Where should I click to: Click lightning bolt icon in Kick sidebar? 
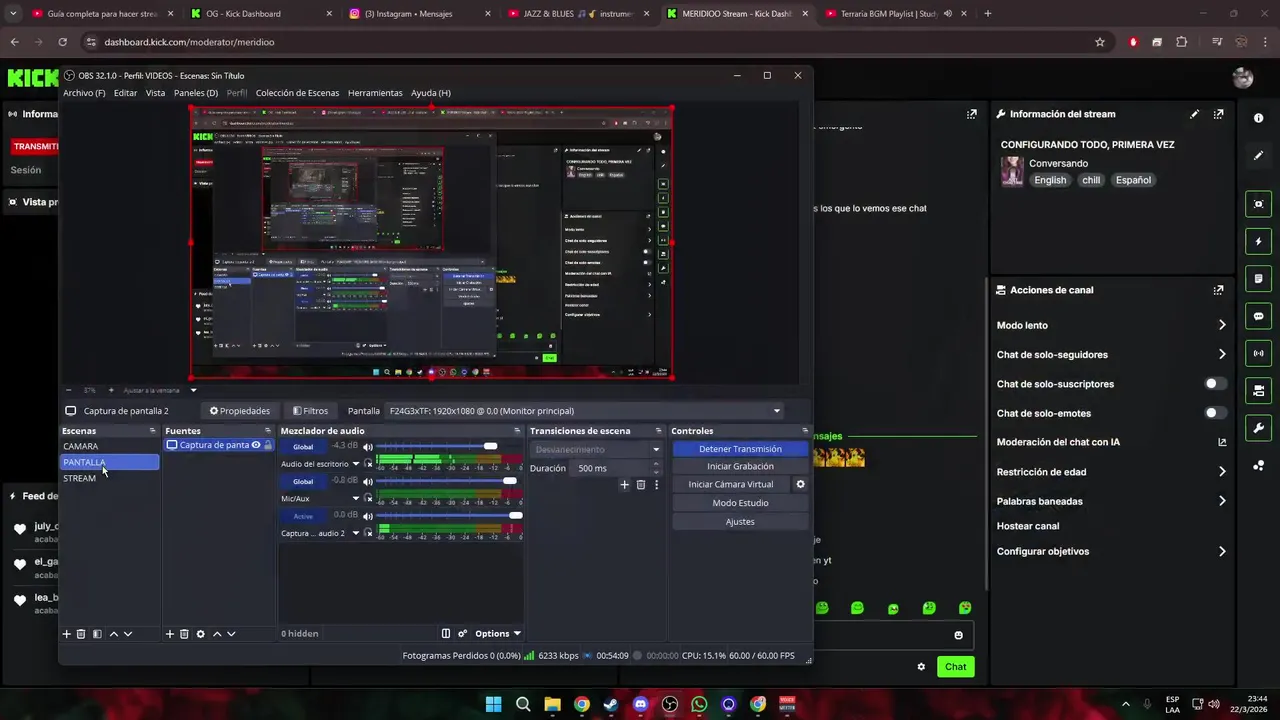[1258, 242]
